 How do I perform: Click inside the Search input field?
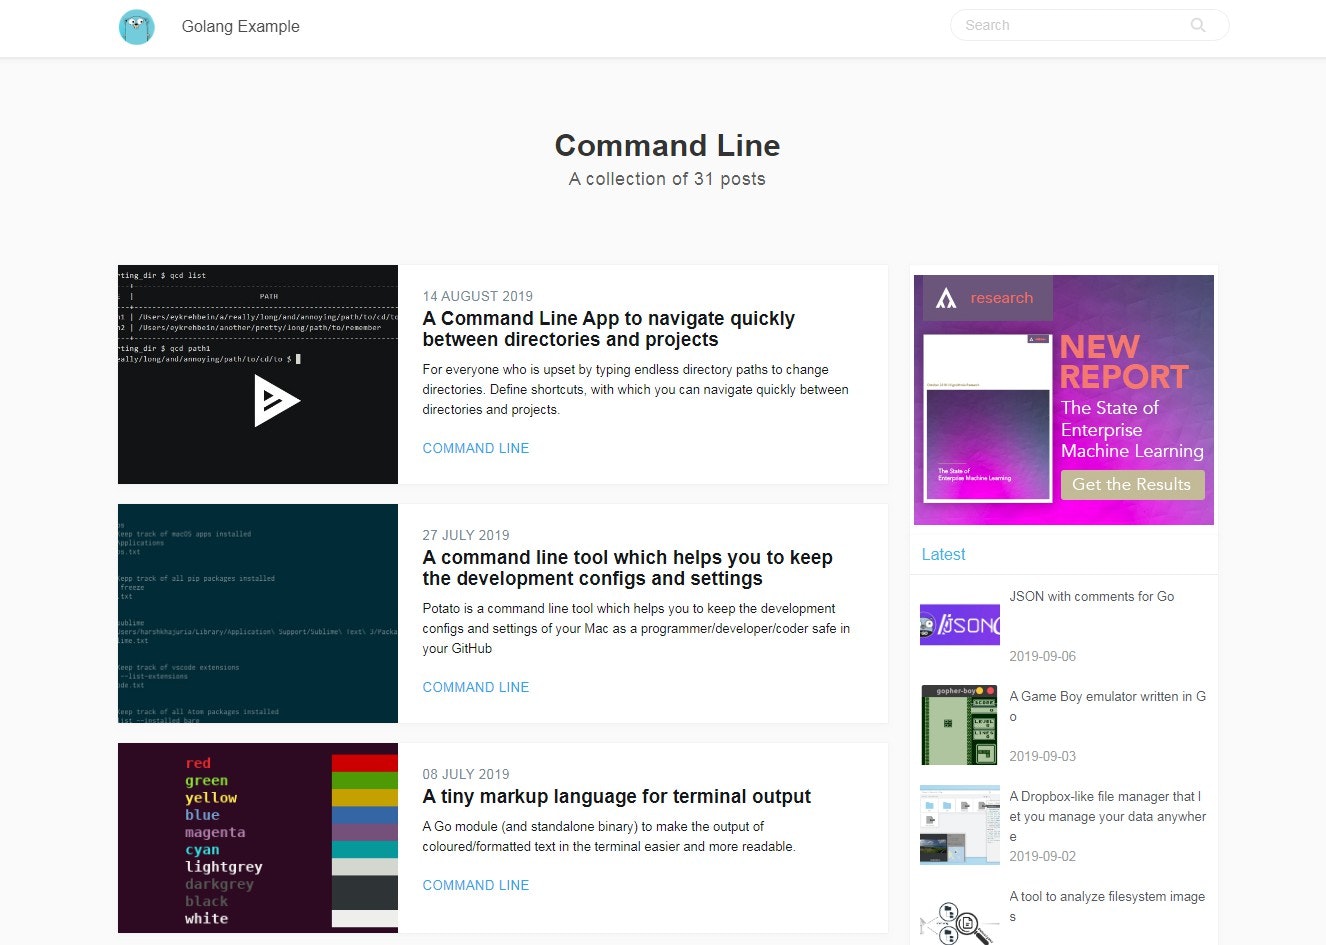[1060, 25]
